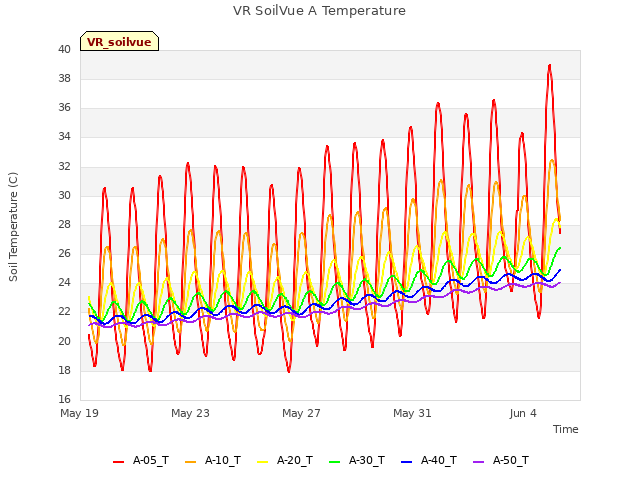The height and width of the screenshot is (480, 640).
Task: Click the red line's lowest trough near May 26
Action: (289, 371)
